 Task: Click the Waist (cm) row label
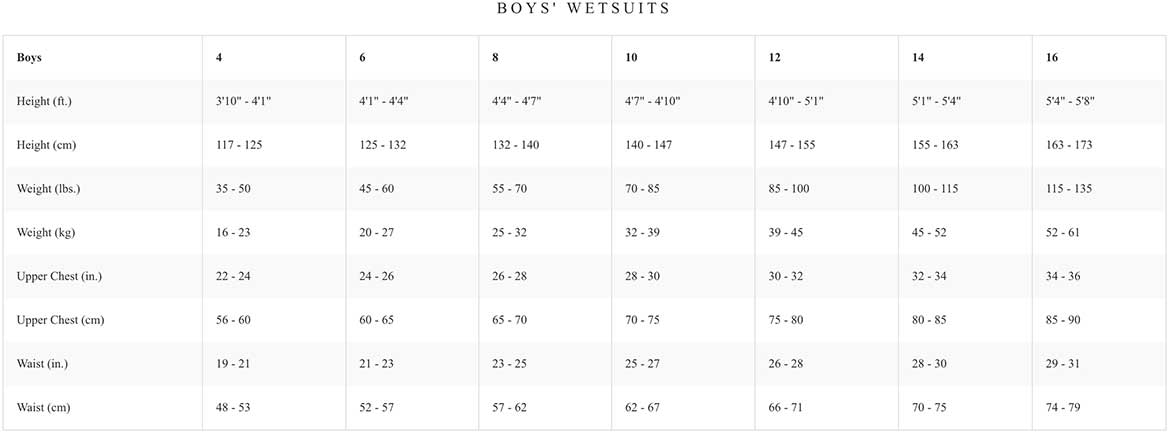pyautogui.click(x=44, y=407)
